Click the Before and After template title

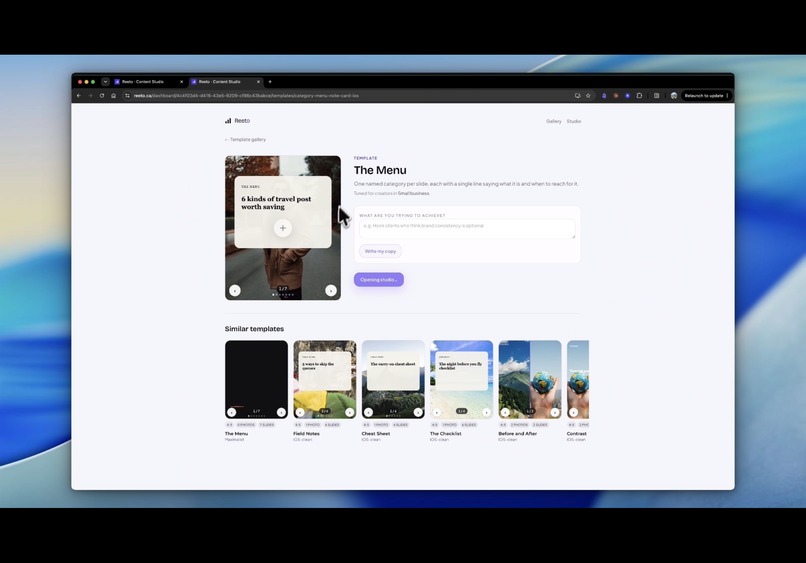pos(518,433)
